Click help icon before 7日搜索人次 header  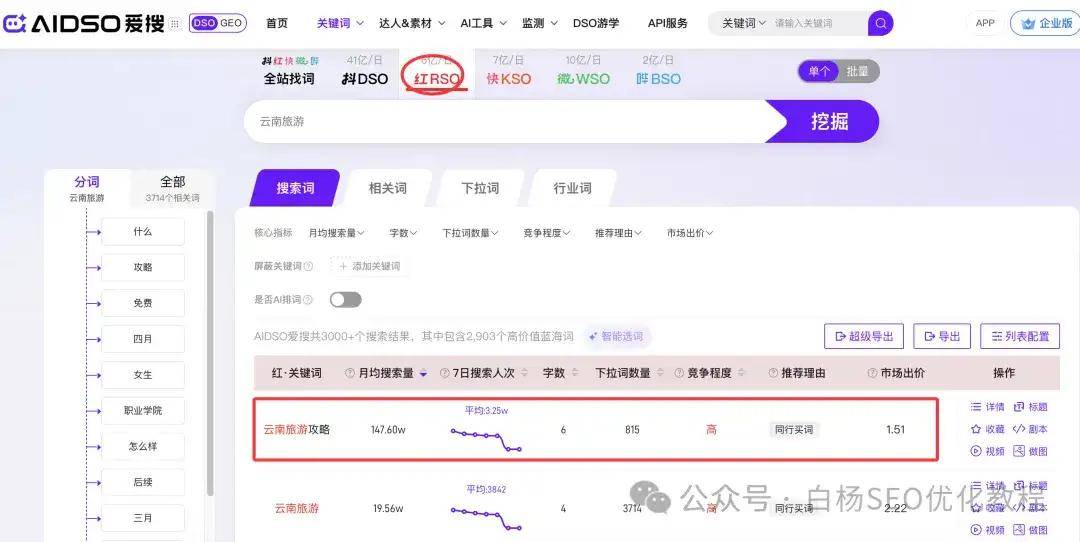tap(444, 373)
